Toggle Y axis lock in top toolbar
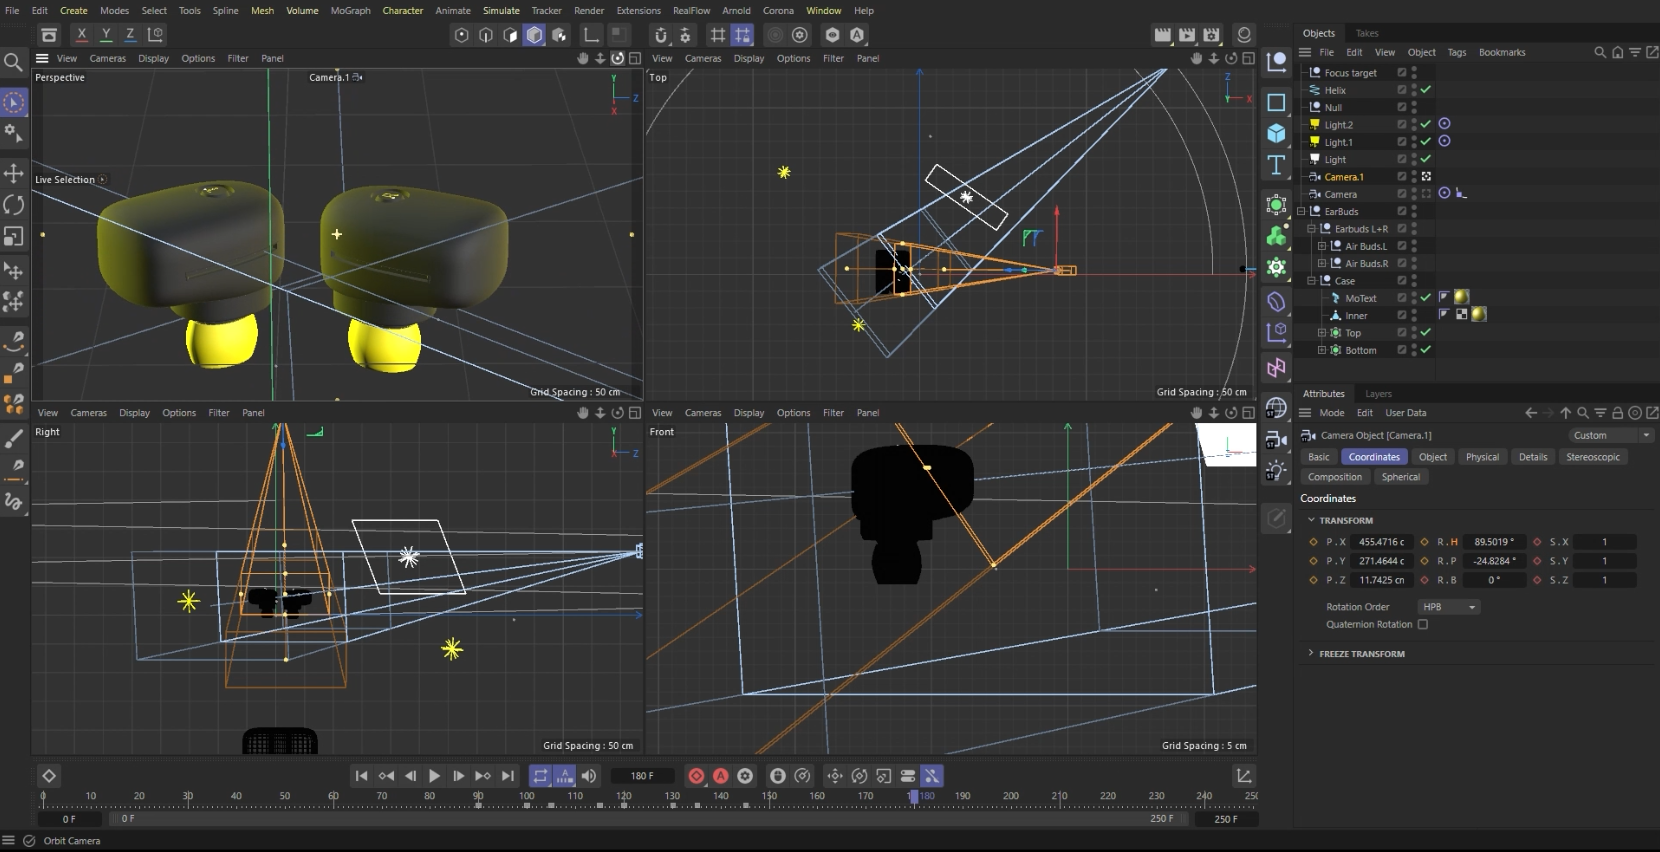This screenshot has height=852, width=1660. [x=106, y=35]
